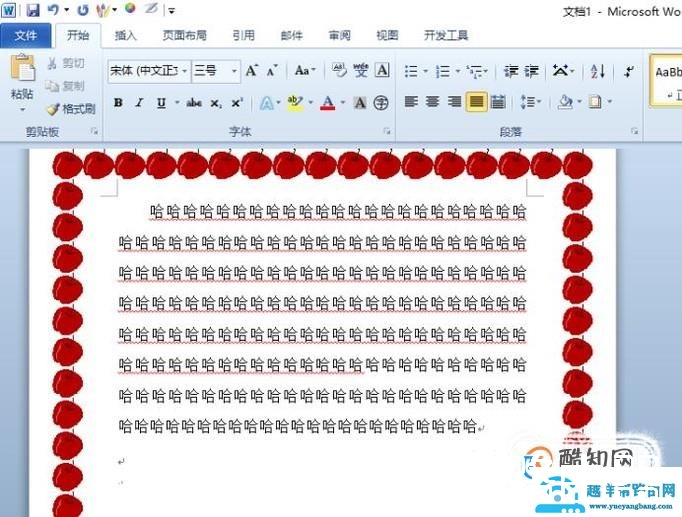Click the Increase Indent icon
Image resolution: width=682 pixels, height=517 pixels.
point(532,71)
